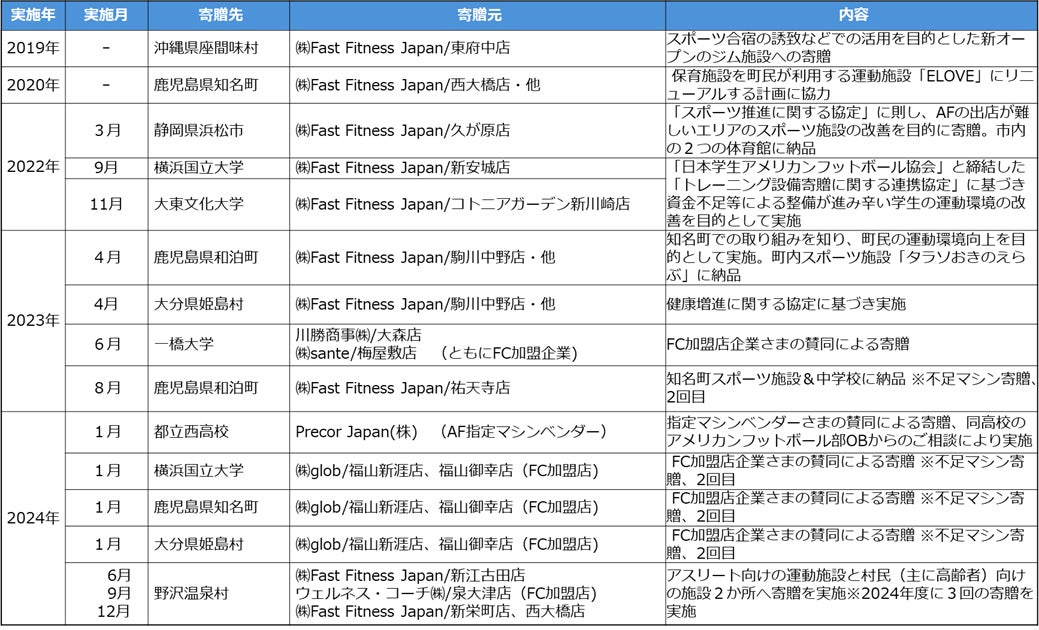1039x630 pixels.
Task: Select the 2019年 year cell
Action: [x=32, y=48]
